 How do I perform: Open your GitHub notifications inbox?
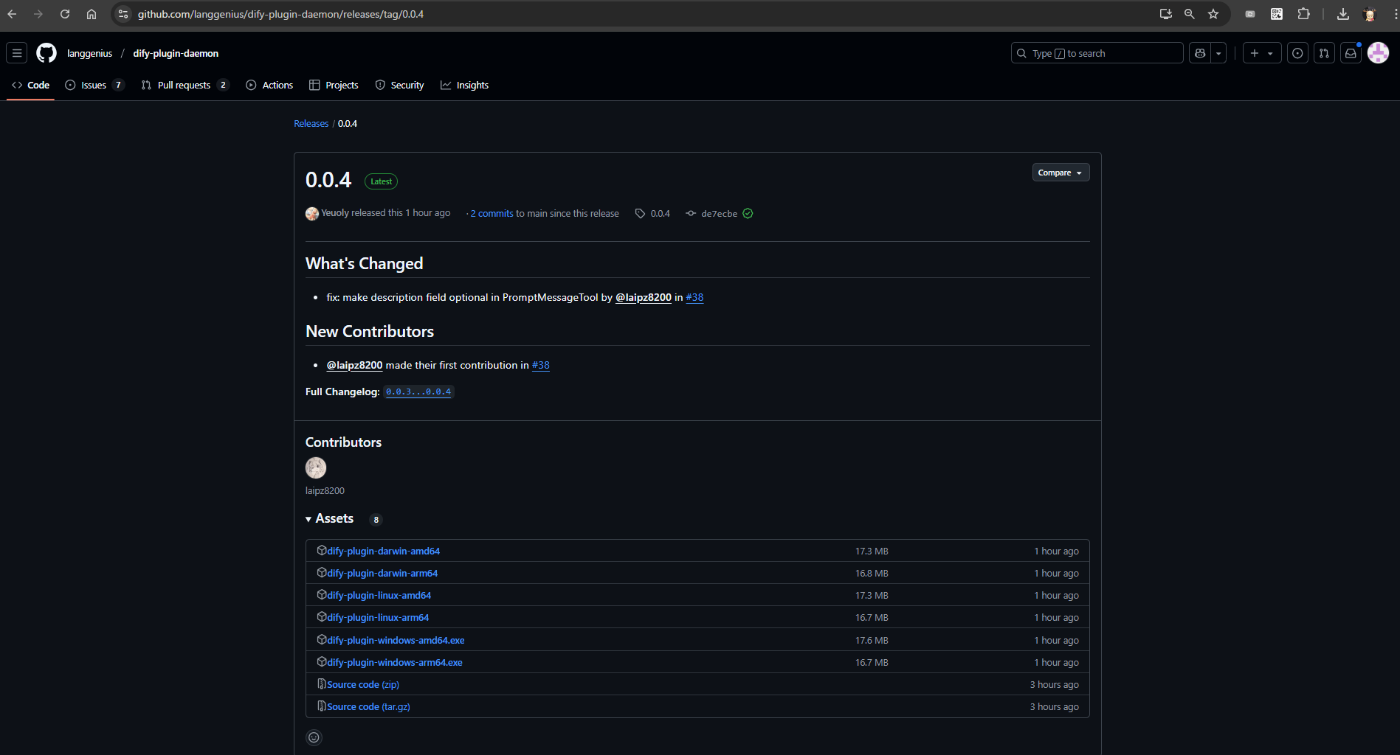(x=1350, y=52)
